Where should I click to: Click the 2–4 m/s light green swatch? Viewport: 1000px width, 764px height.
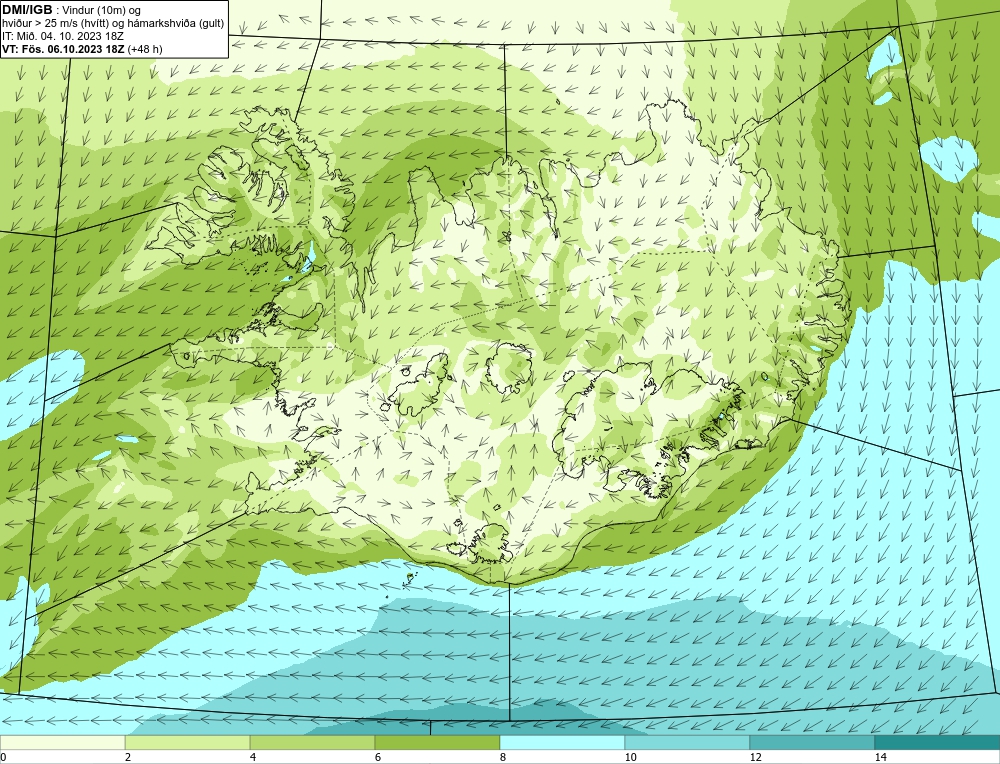(x=188, y=742)
